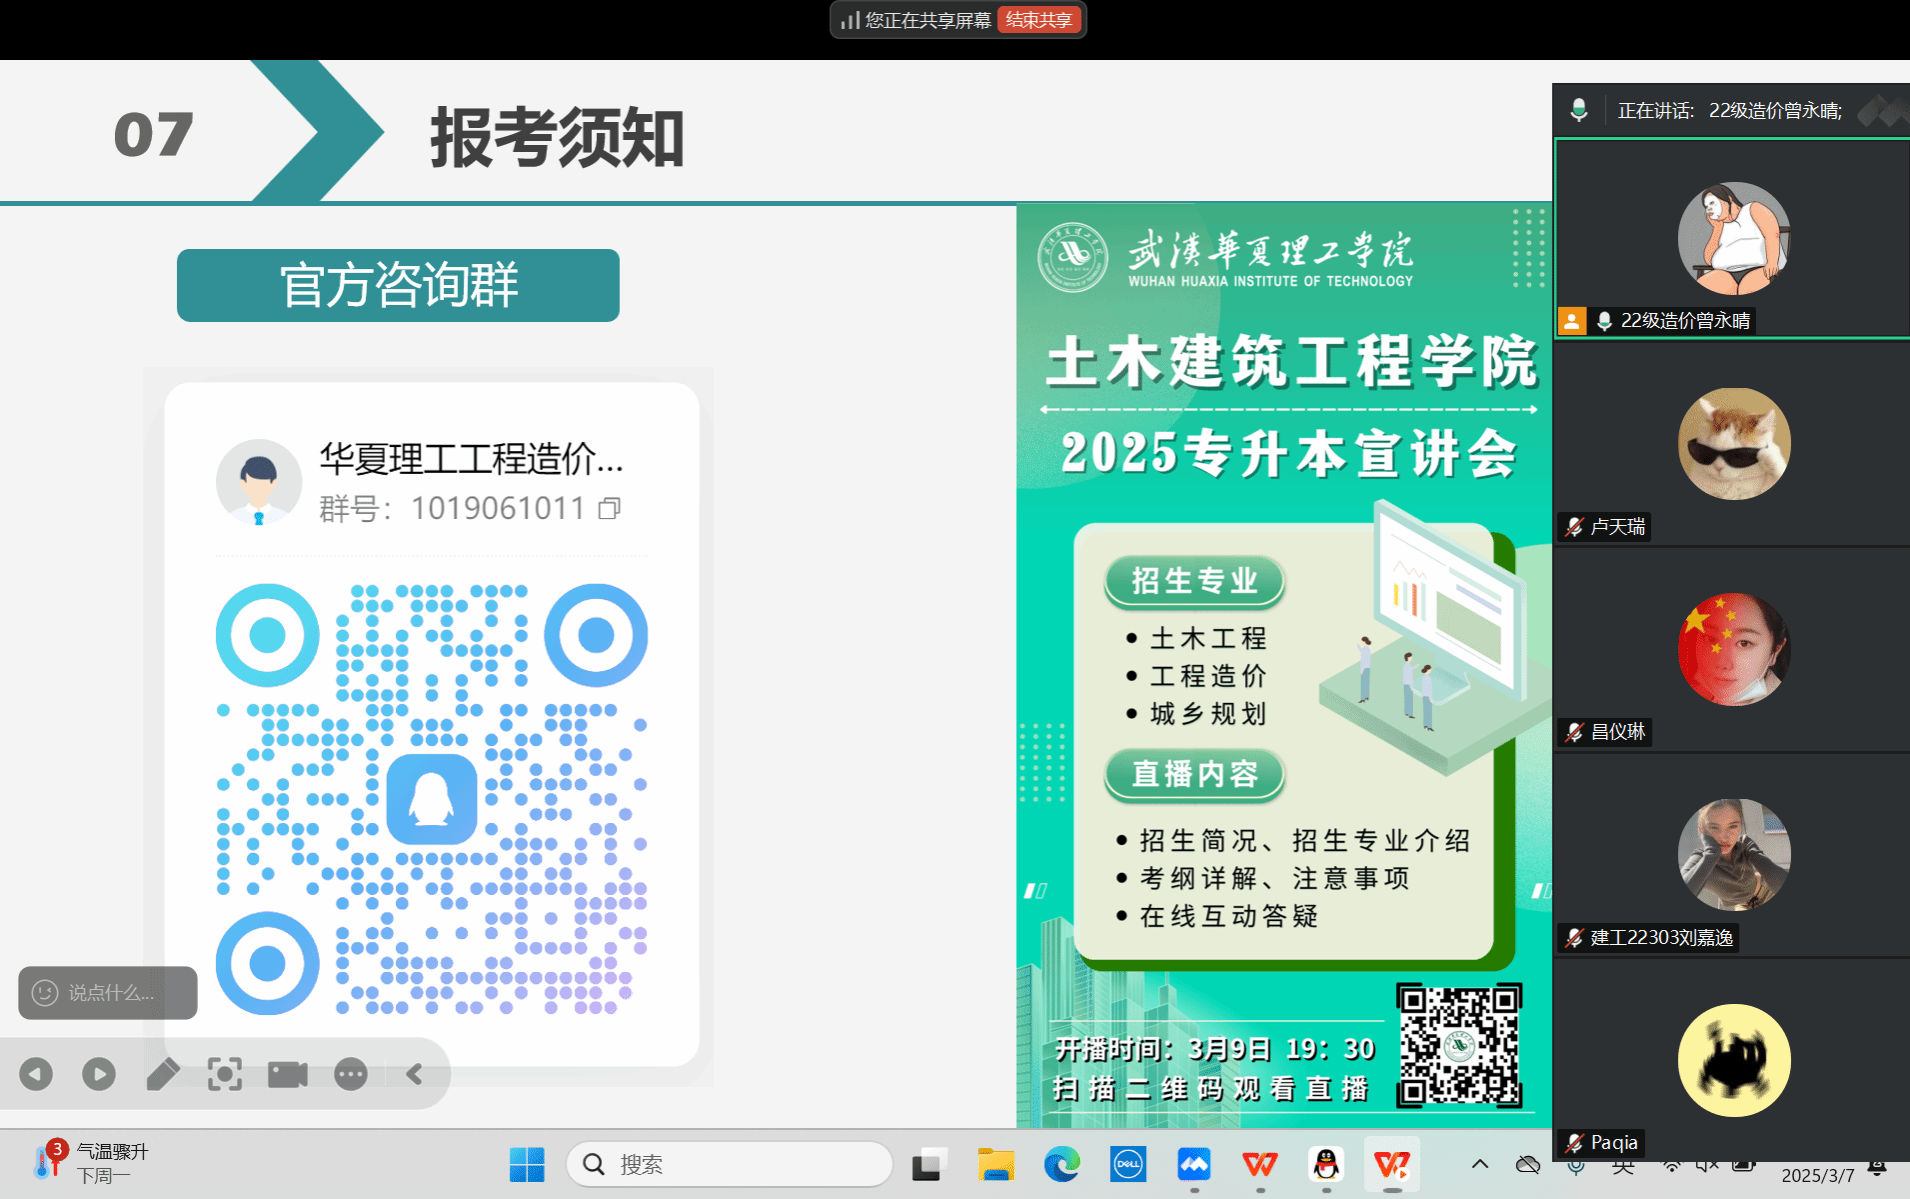Select the pen annotation tool

pos(163,1074)
